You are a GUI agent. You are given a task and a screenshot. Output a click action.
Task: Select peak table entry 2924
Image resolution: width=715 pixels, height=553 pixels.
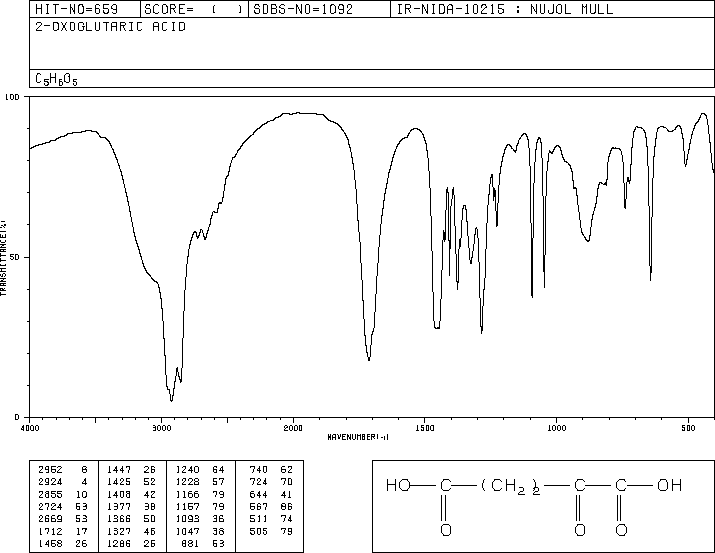(51, 482)
